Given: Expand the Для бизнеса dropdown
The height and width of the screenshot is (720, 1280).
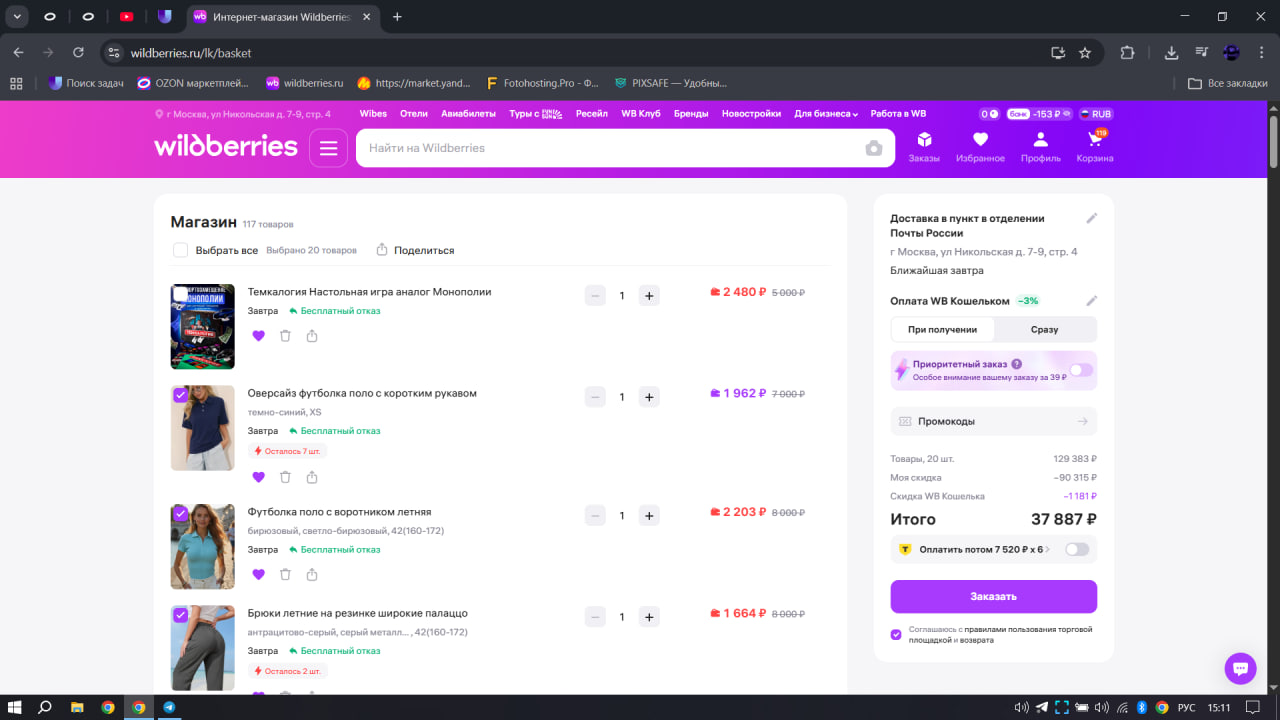Looking at the screenshot, I should click(827, 114).
